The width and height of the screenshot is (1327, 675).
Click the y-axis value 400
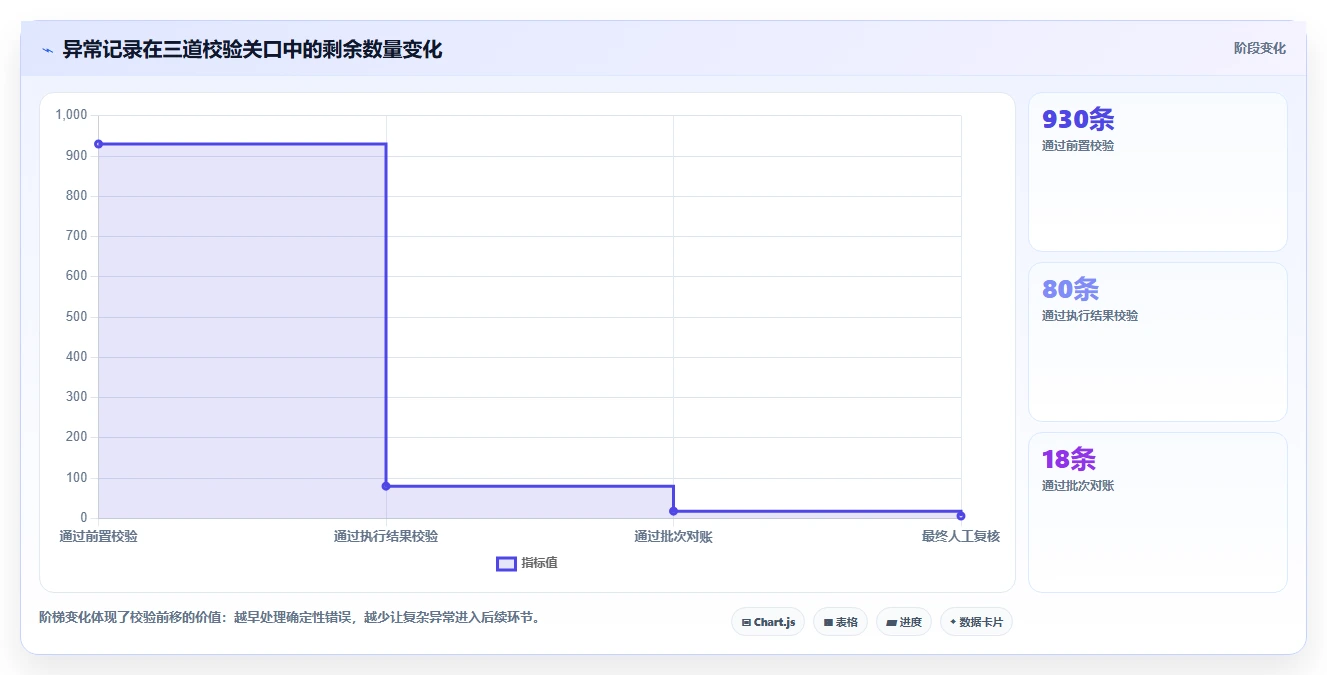click(77, 357)
